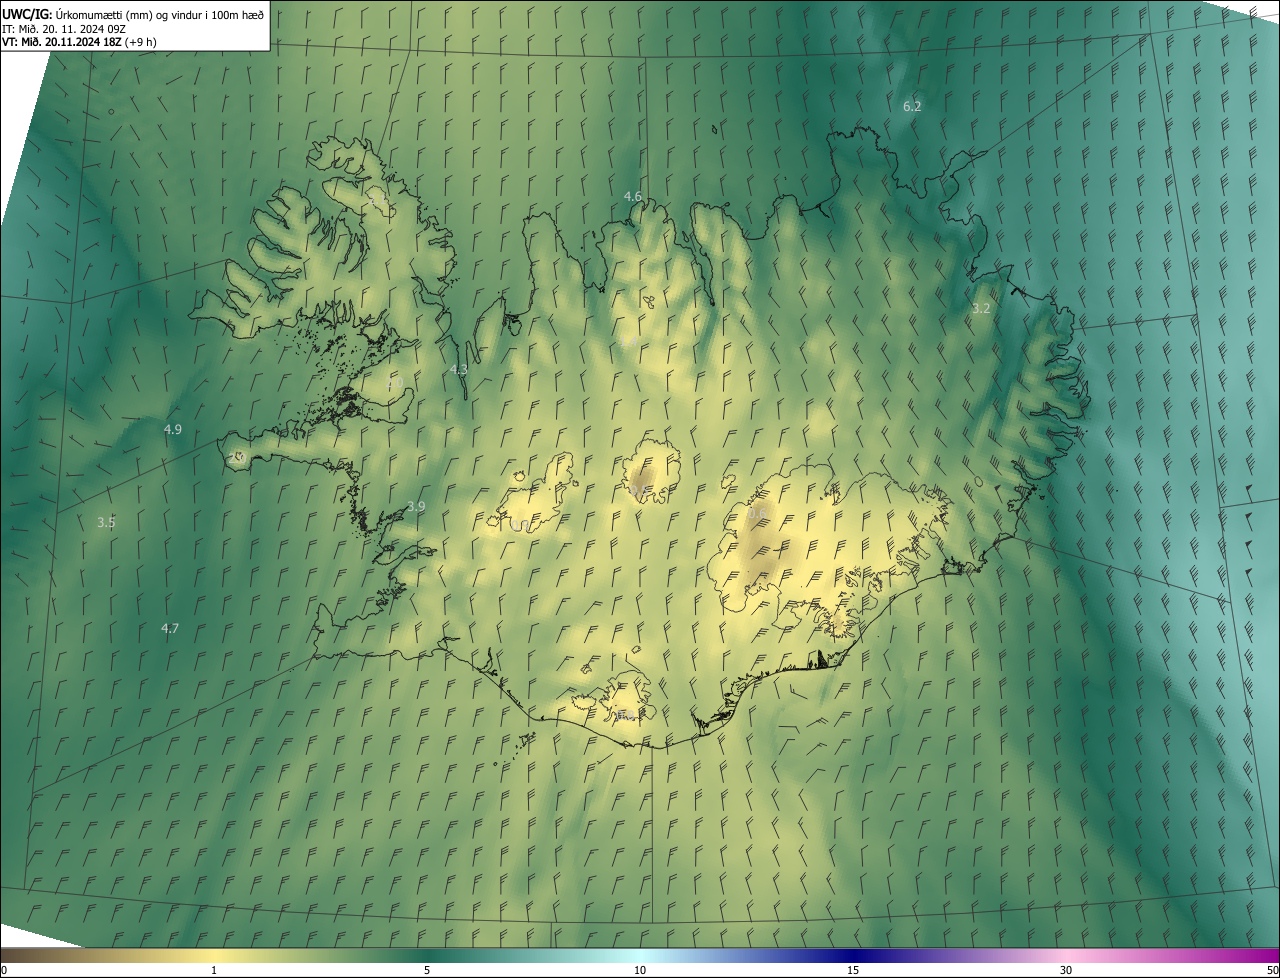Screen dimensions: 1280x978
Task: Click the colorbar tick label 15
Action: [x=853, y=970]
